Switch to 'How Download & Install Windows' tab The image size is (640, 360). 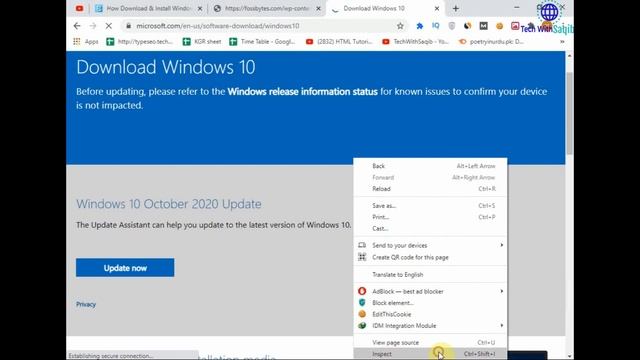click(148, 8)
